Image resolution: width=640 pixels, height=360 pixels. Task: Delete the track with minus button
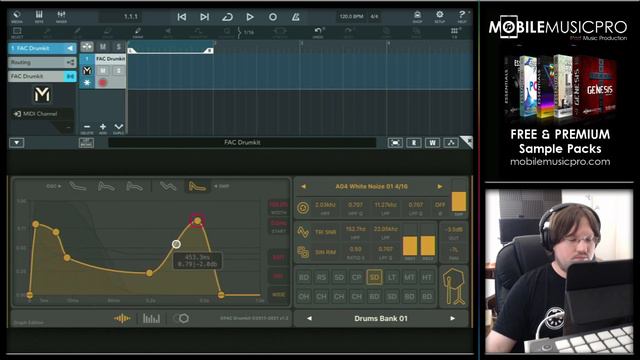(87, 128)
